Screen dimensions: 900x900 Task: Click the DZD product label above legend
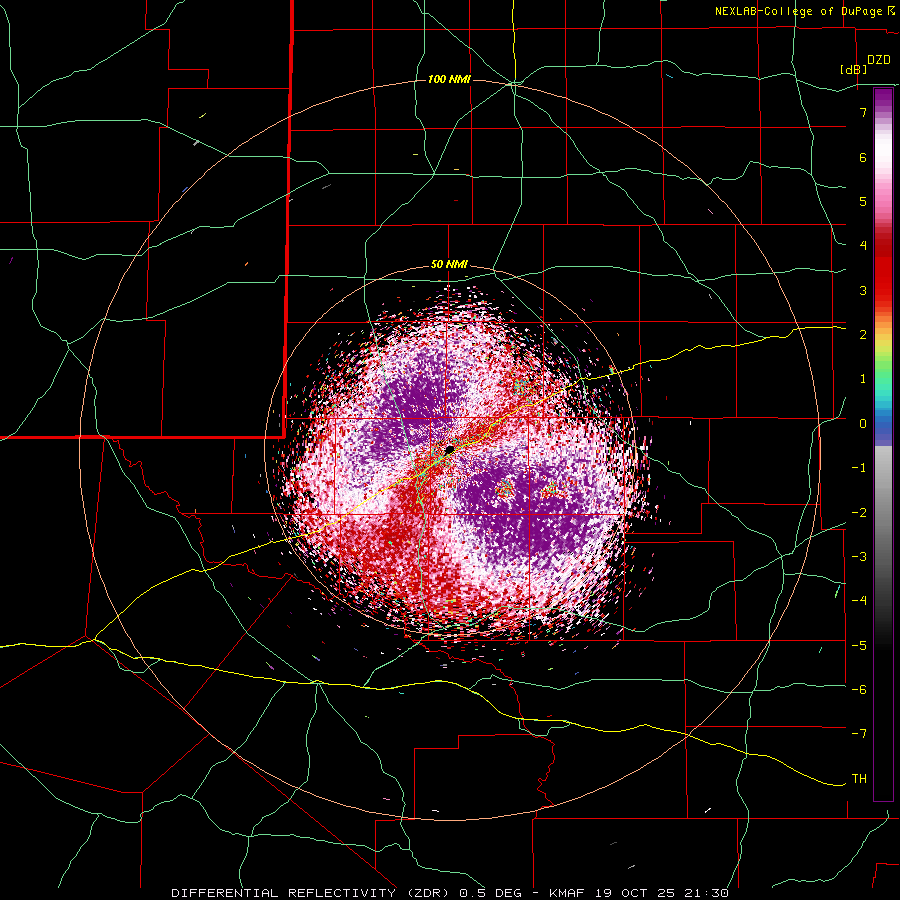point(879,60)
